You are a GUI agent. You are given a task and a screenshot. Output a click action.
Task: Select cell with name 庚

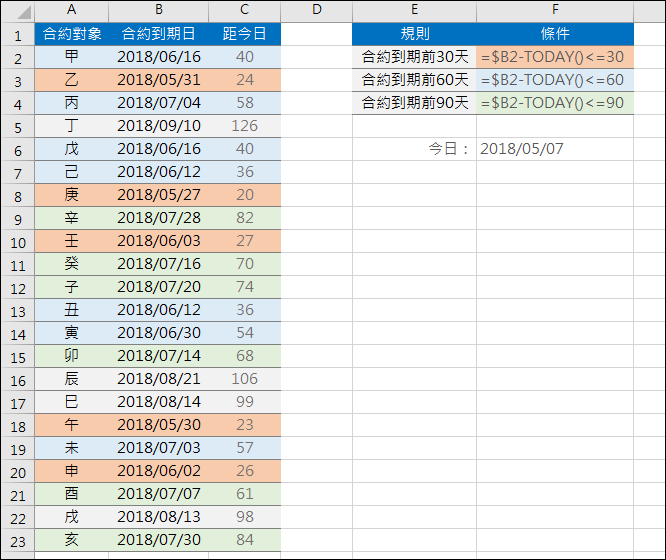pyautogui.click(x=71, y=195)
